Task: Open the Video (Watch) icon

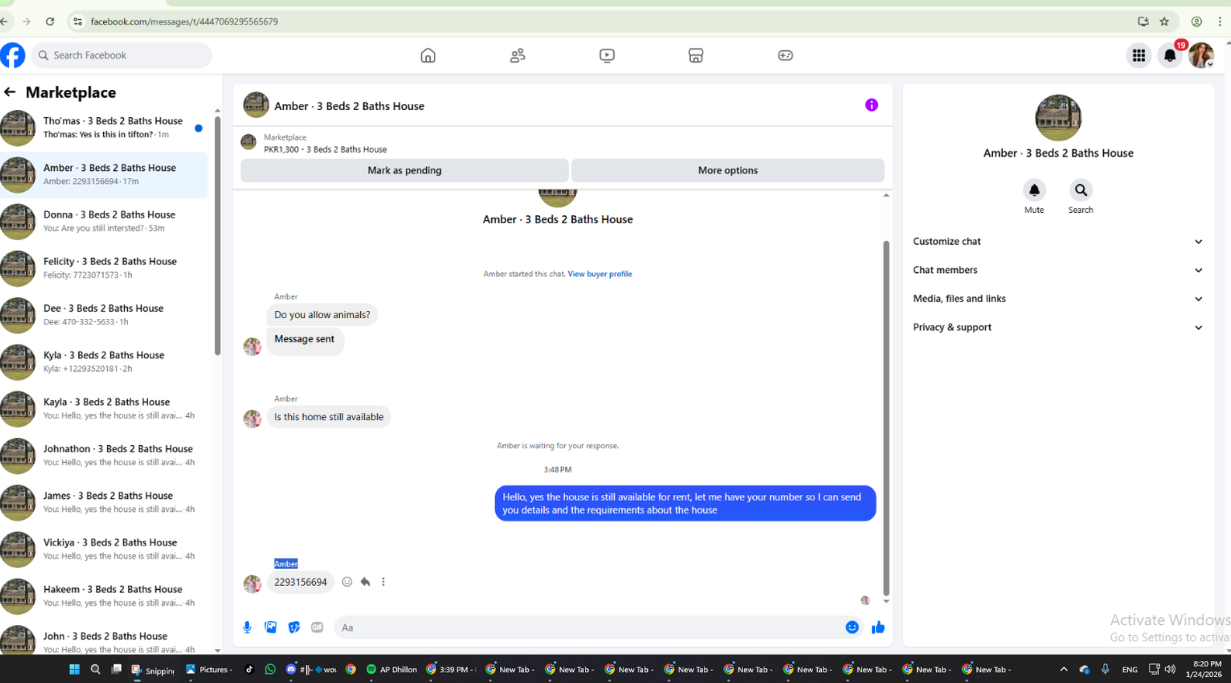Action: (607, 56)
